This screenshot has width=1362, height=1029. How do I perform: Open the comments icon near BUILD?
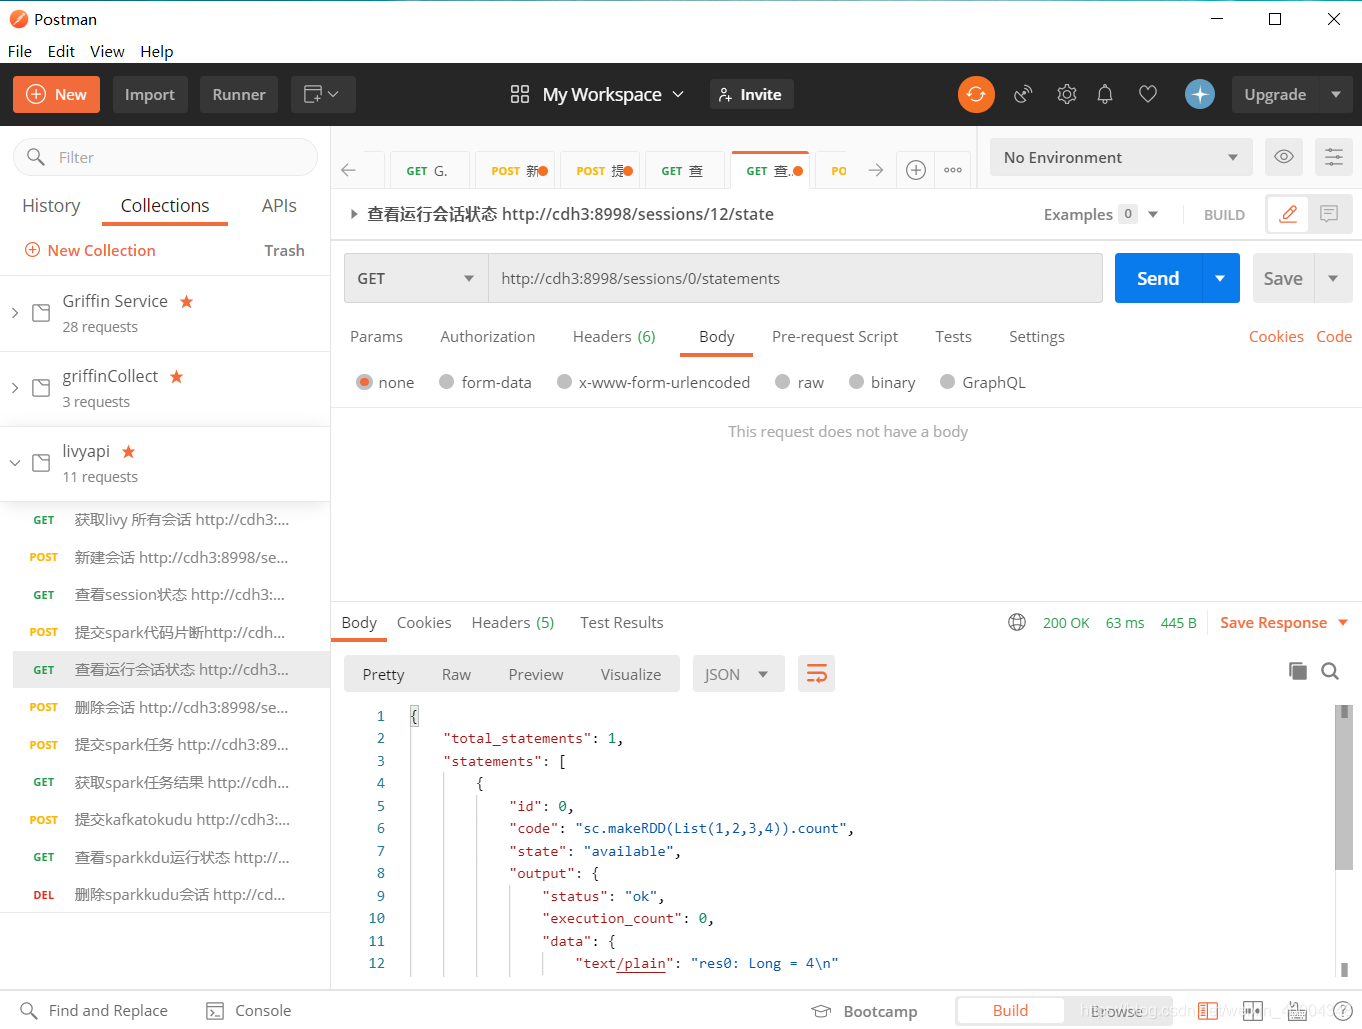[x=1329, y=214]
